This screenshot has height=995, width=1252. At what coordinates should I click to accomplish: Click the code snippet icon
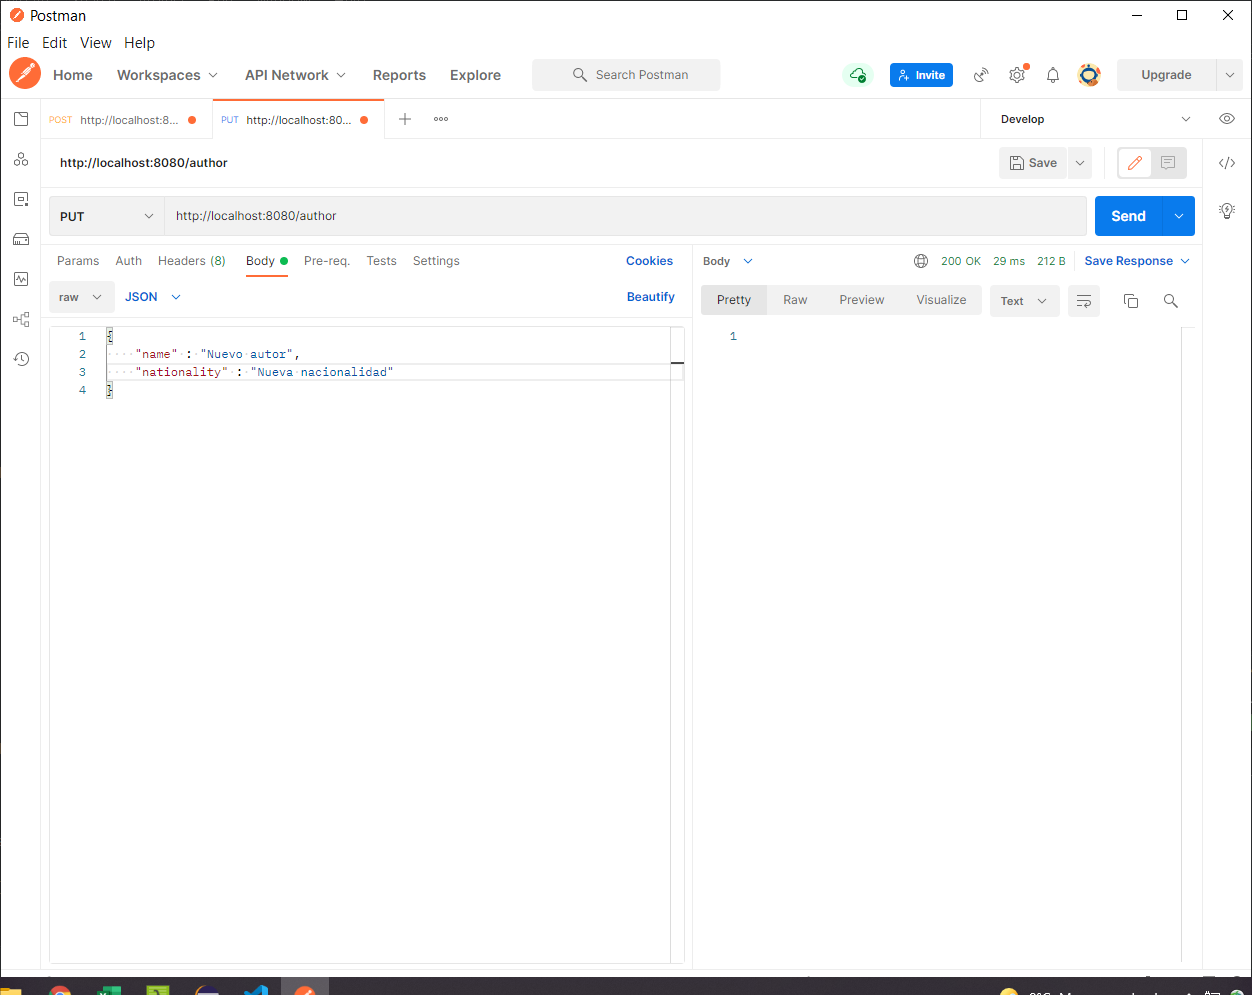[1227, 163]
